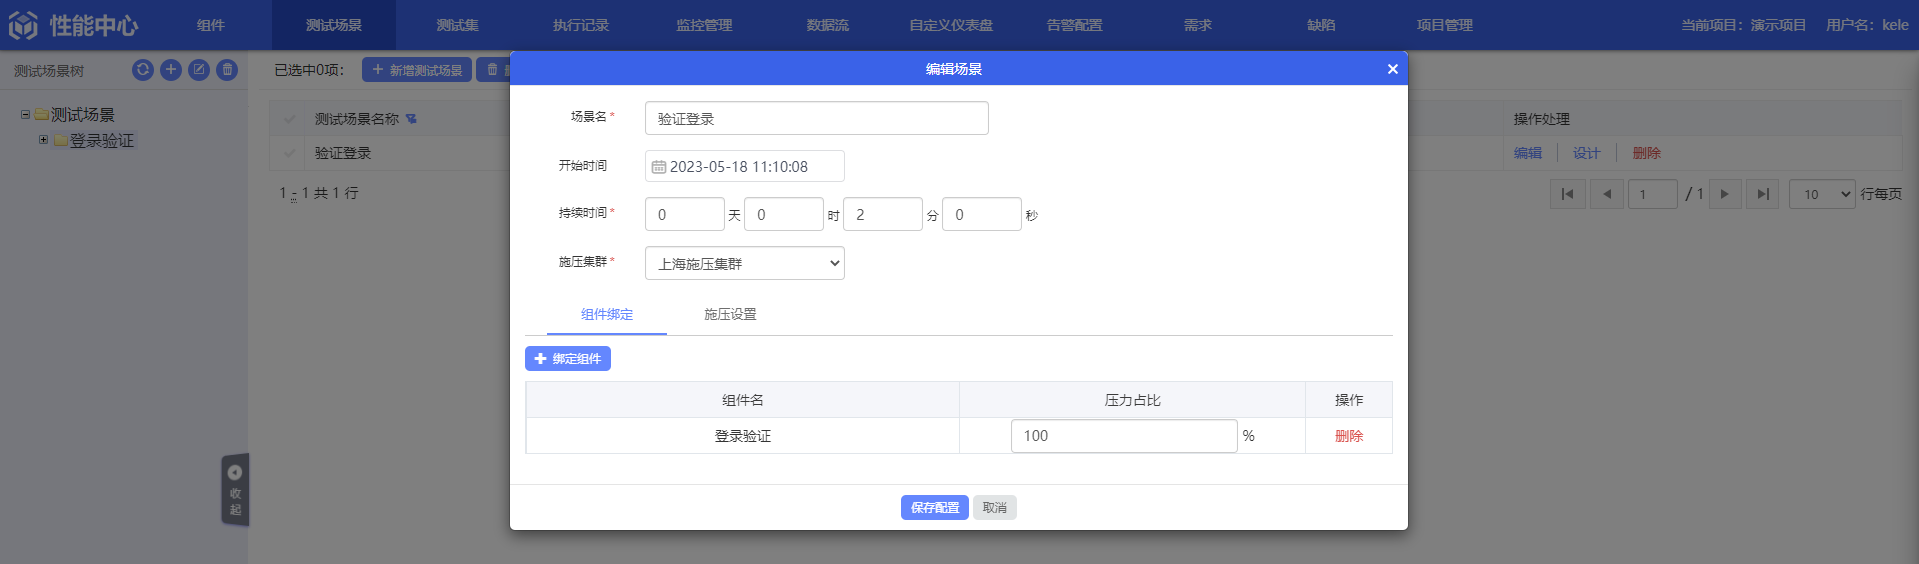Click the calendar icon in 开始时间 field

click(659, 167)
